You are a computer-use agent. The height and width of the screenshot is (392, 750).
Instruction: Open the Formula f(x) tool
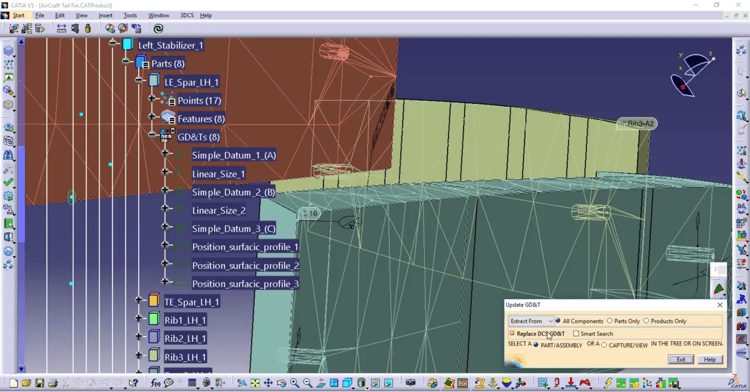(x=155, y=383)
